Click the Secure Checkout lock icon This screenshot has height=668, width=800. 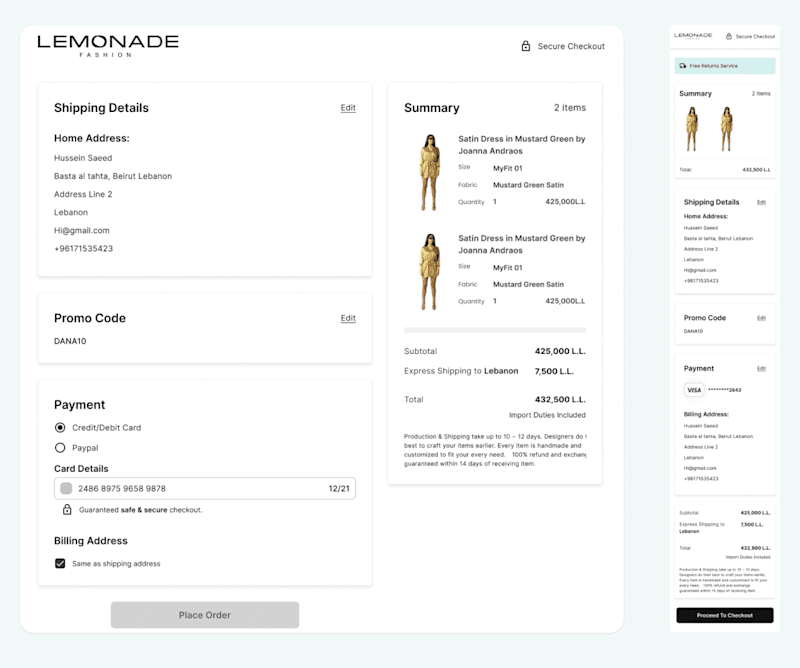coord(526,46)
